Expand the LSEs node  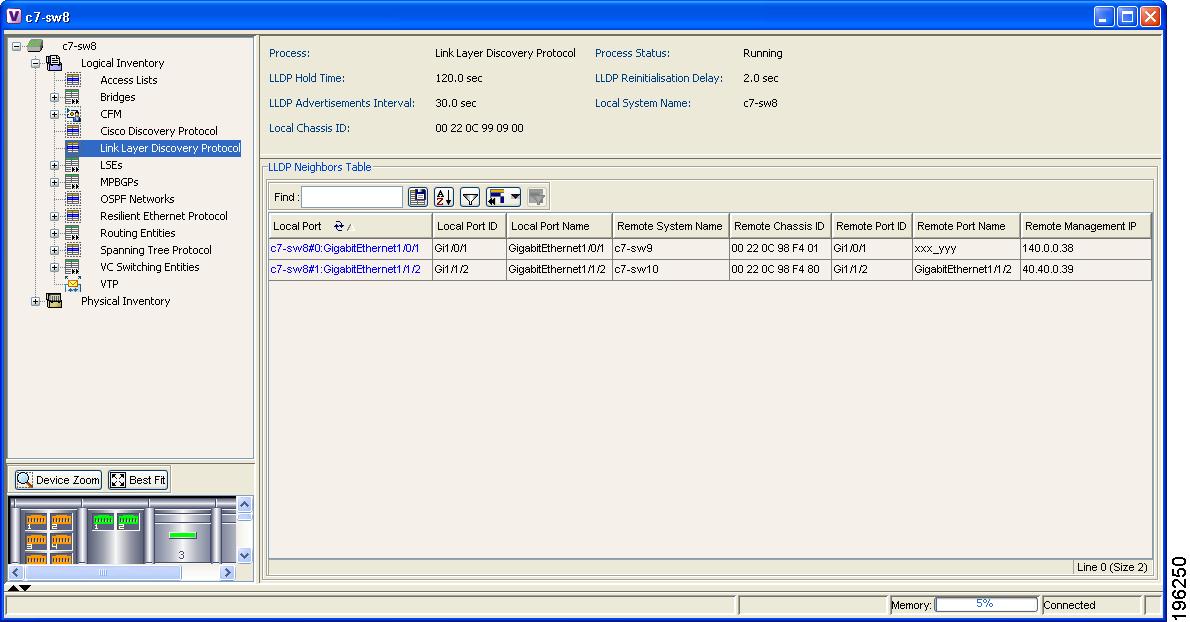coord(55,165)
